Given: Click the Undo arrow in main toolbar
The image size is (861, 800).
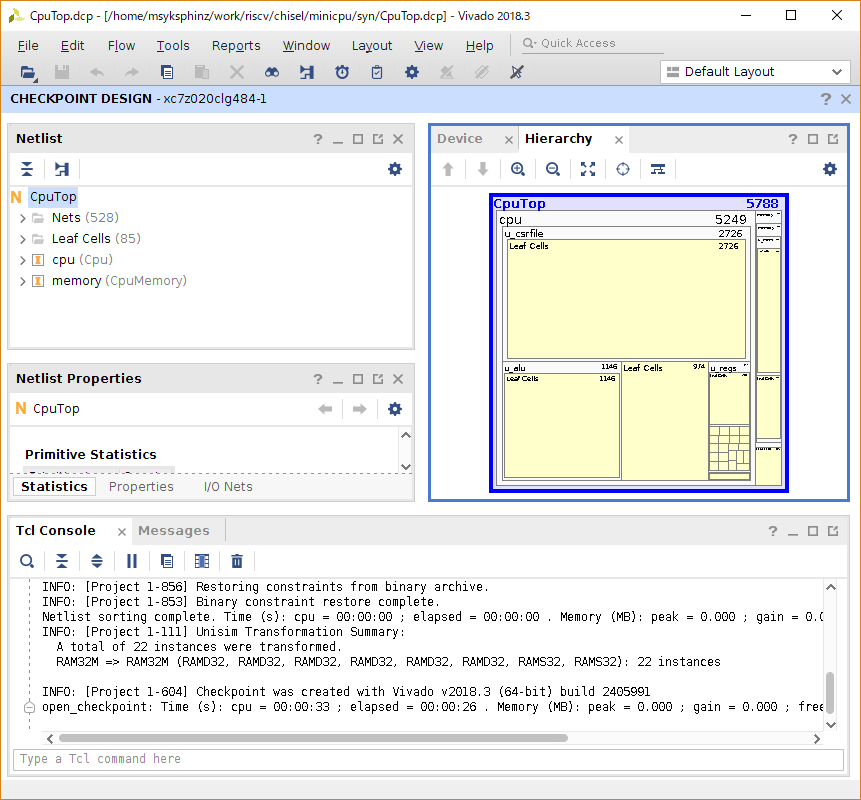Looking at the screenshot, I should [97, 72].
